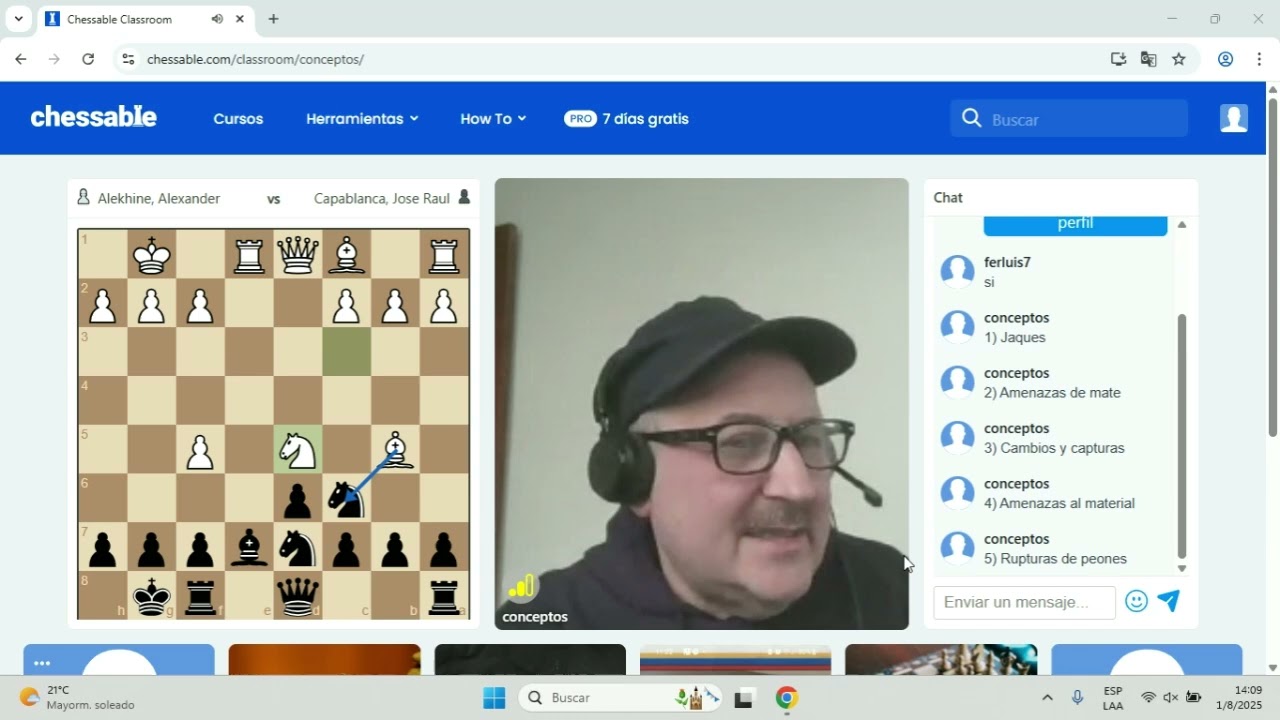
Task: View site information for chessable.com
Action: coord(127,59)
